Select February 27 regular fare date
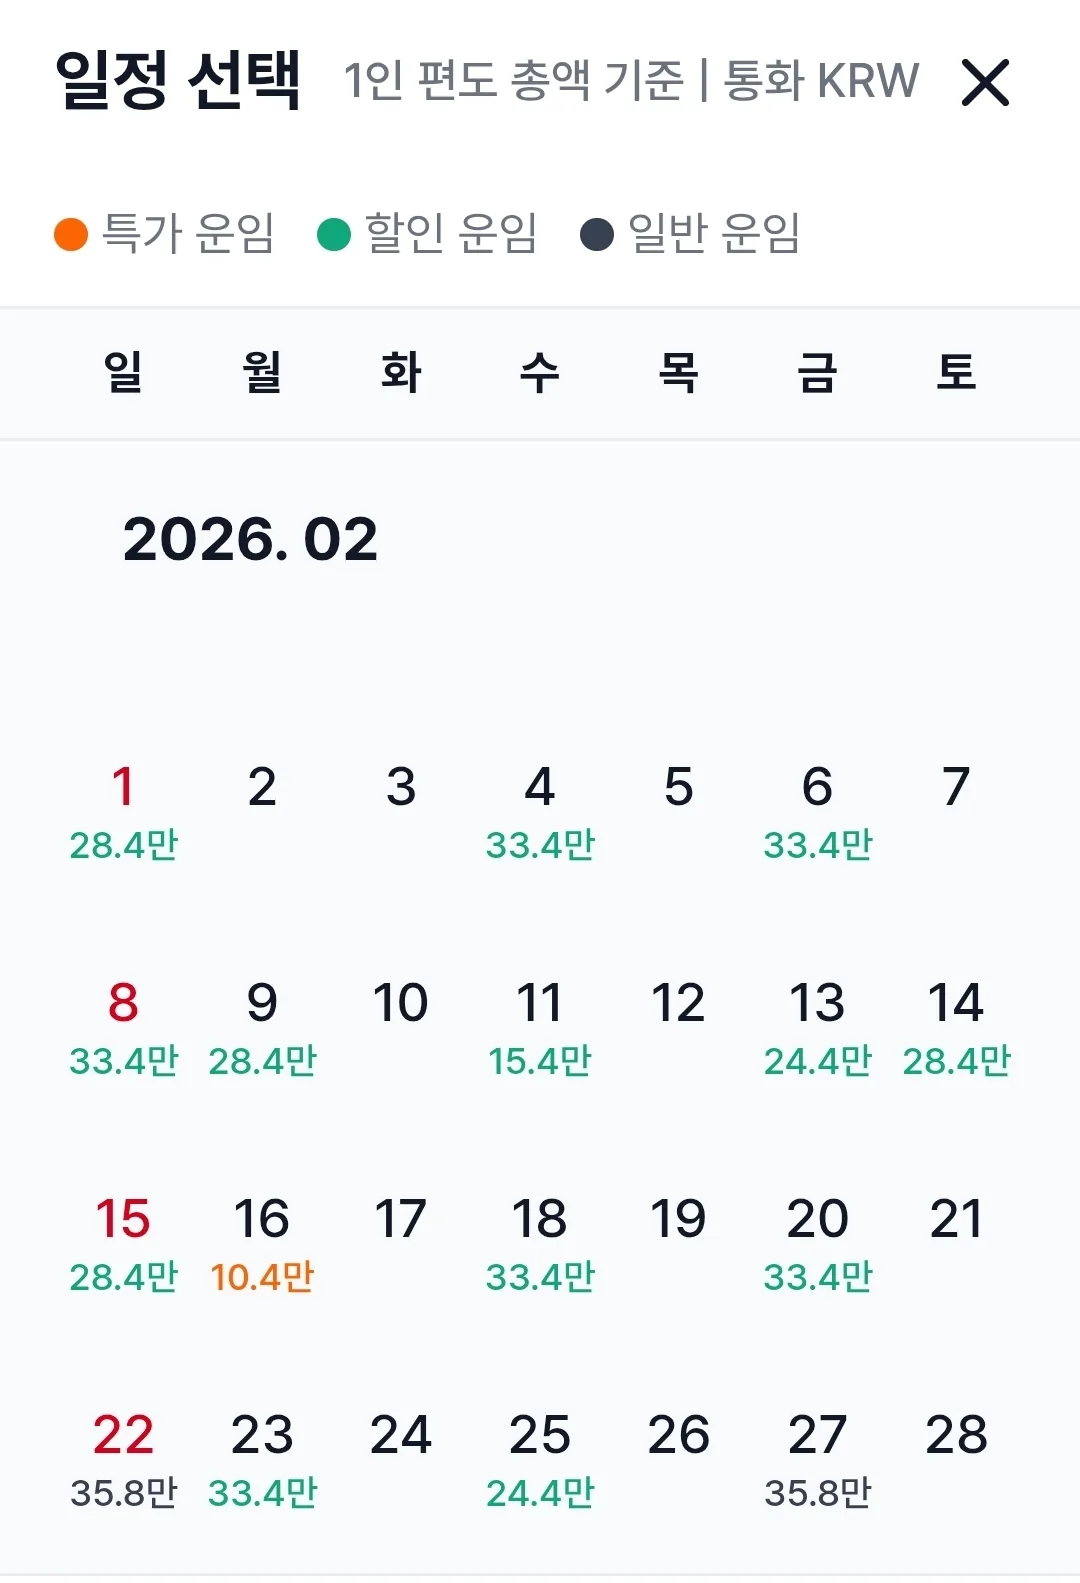Image resolution: width=1080 pixels, height=1583 pixels. pyautogui.click(x=818, y=1460)
